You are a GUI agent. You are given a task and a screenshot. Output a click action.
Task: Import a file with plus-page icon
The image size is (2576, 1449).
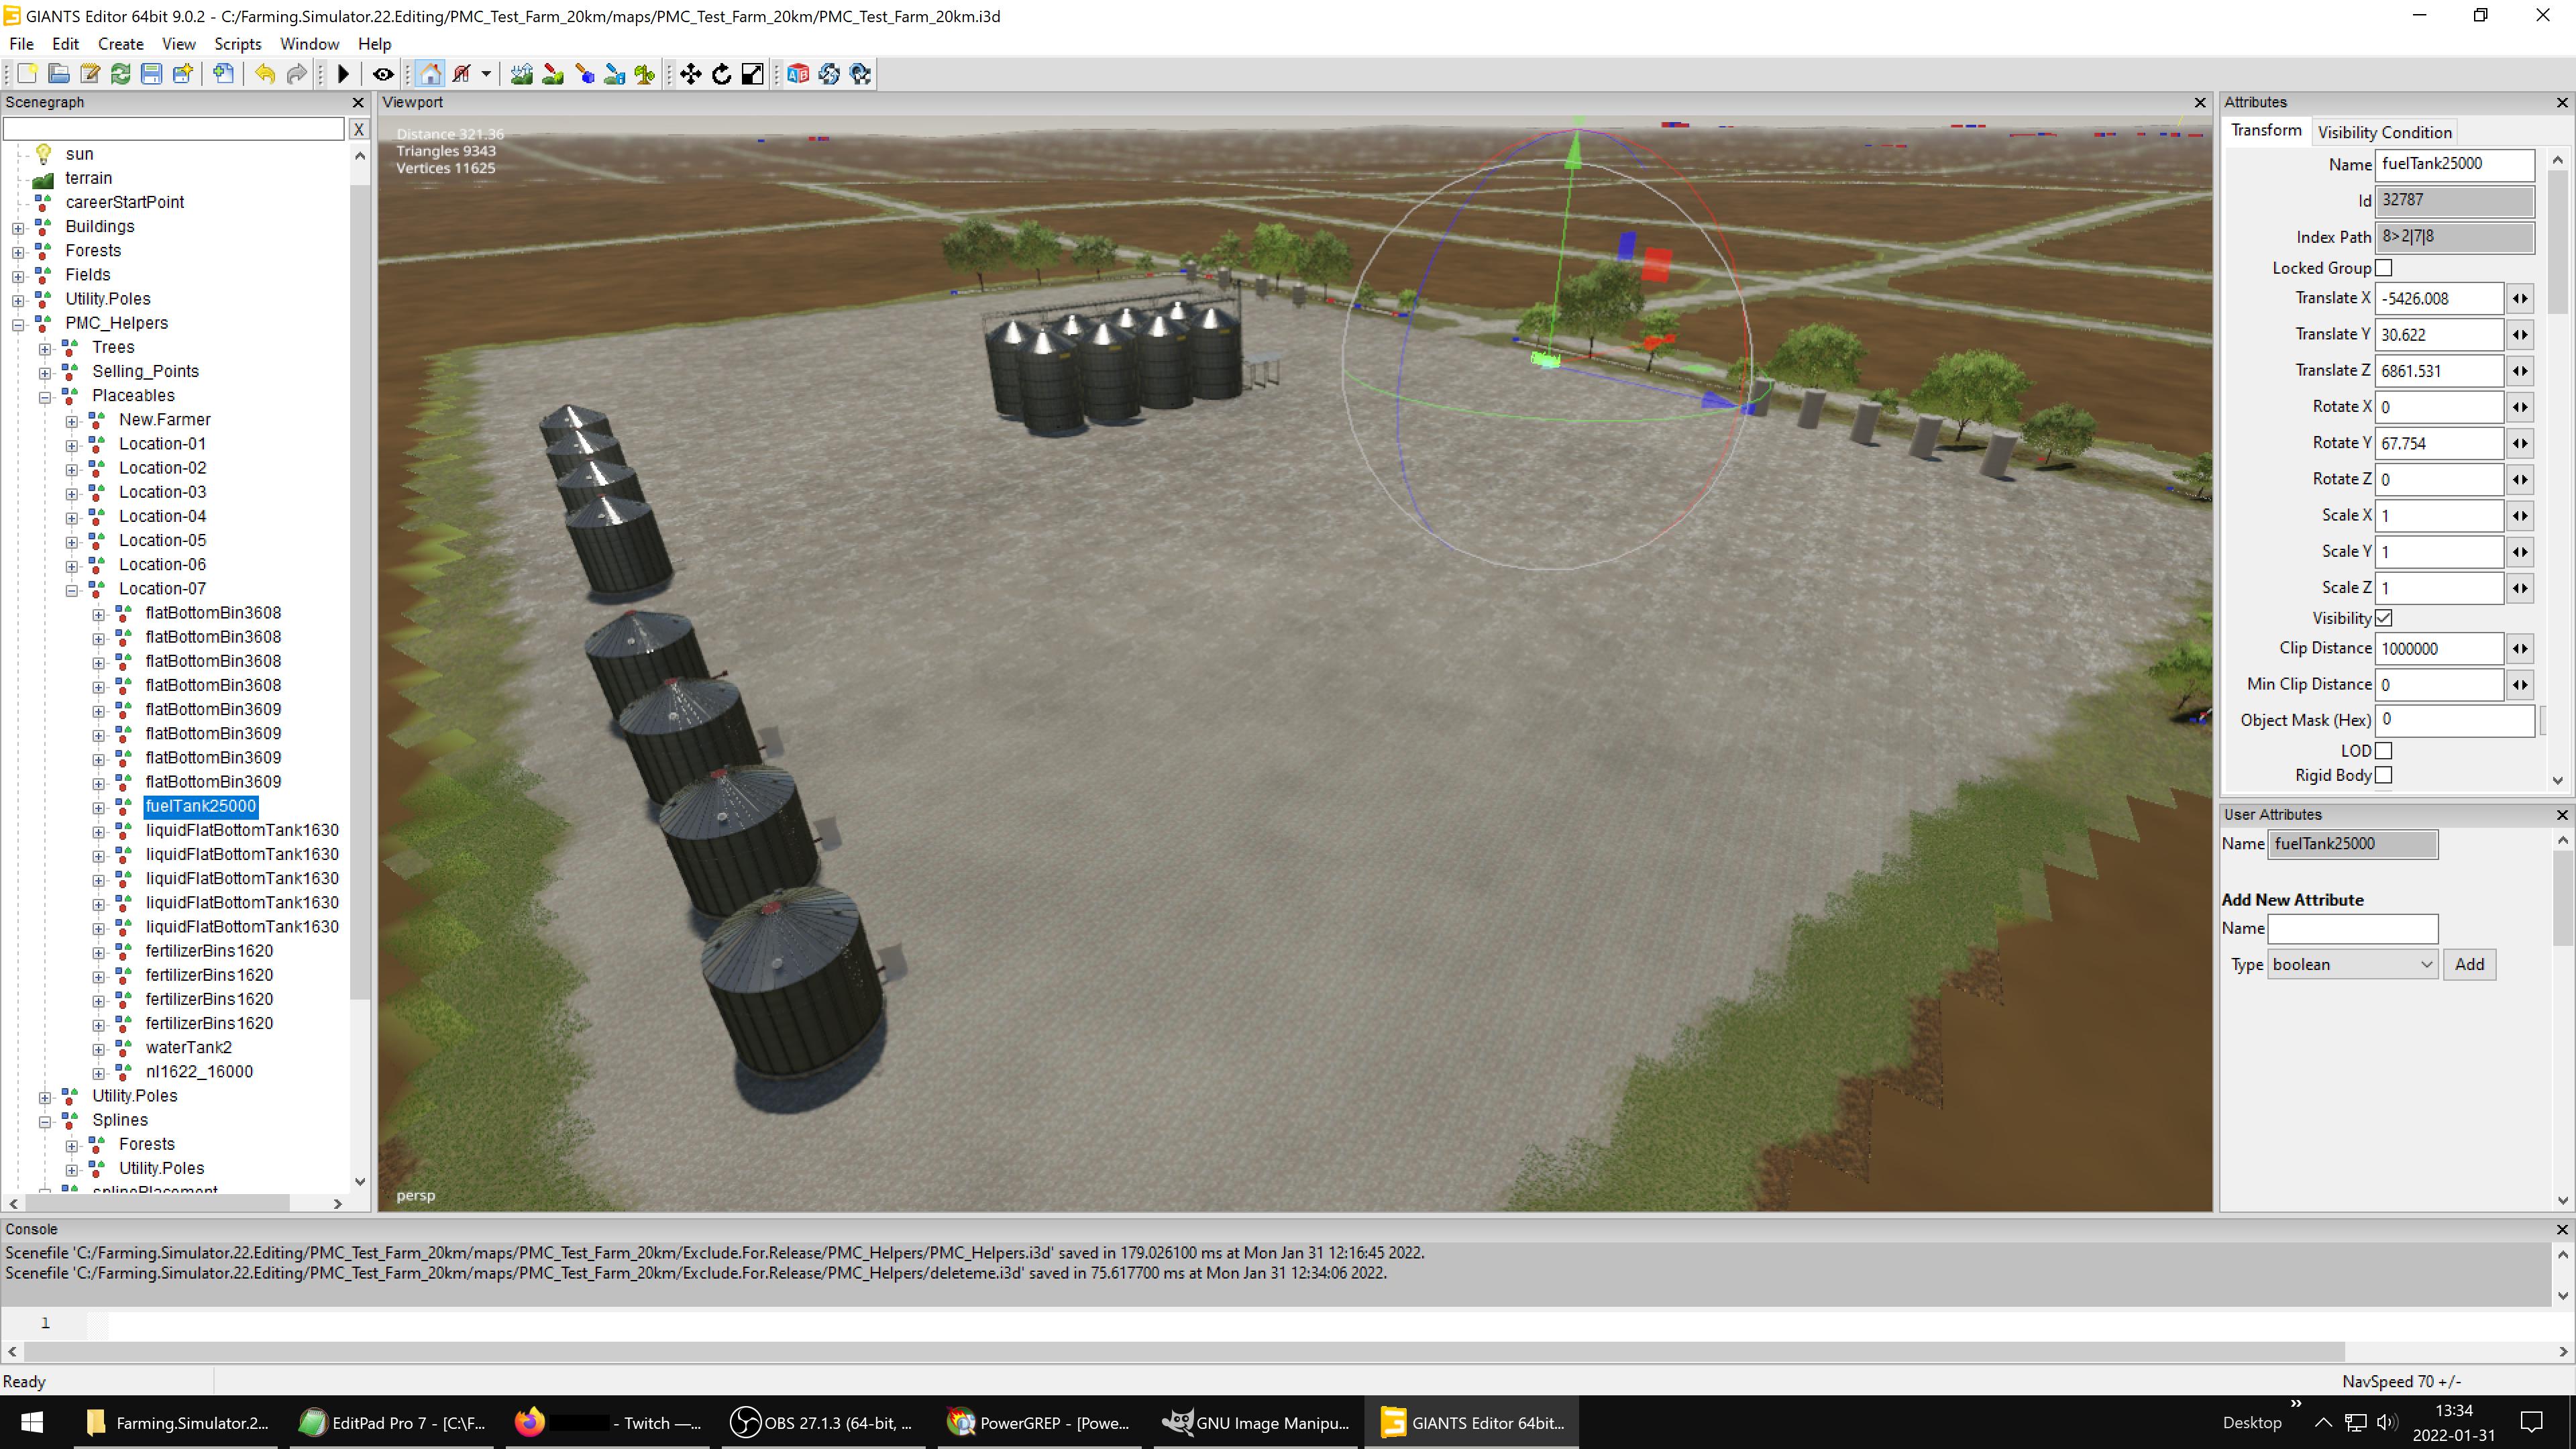(224, 74)
